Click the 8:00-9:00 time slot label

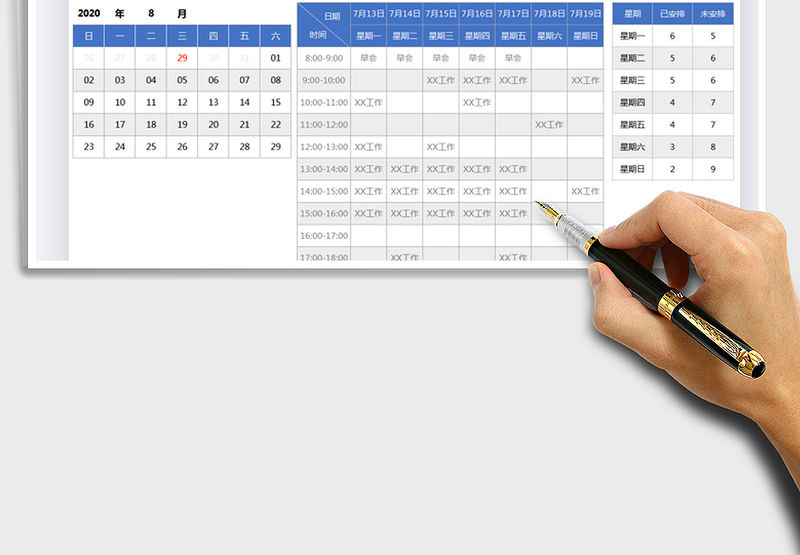pyautogui.click(x=323, y=58)
